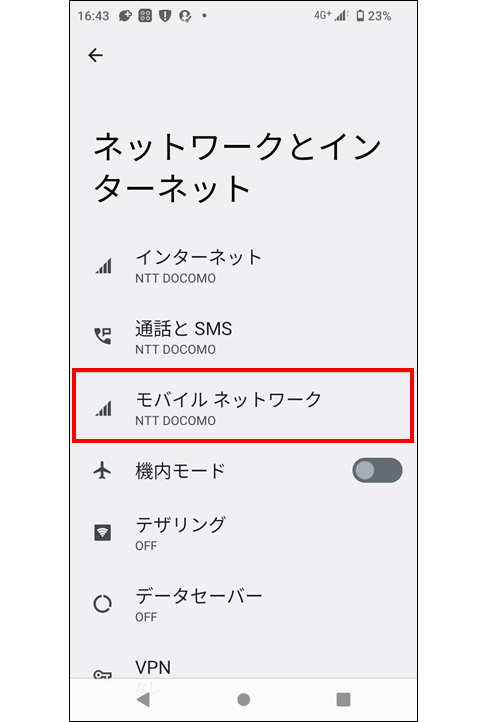
Task: Tap the phone icon beside 通話と SMS
Action: point(103,336)
